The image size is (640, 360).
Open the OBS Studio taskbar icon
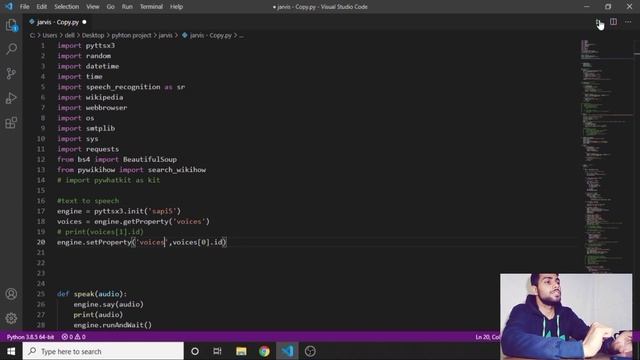click(x=310, y=351)
